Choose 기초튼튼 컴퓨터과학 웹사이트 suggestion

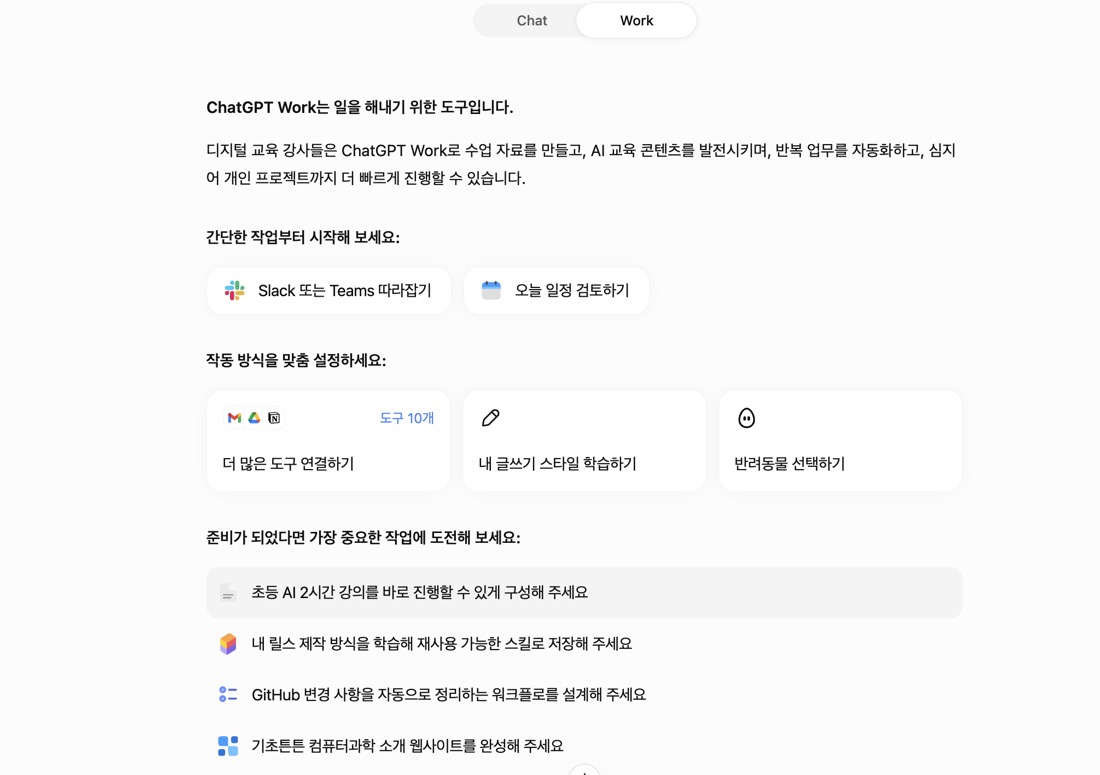[x=584, y=746]
